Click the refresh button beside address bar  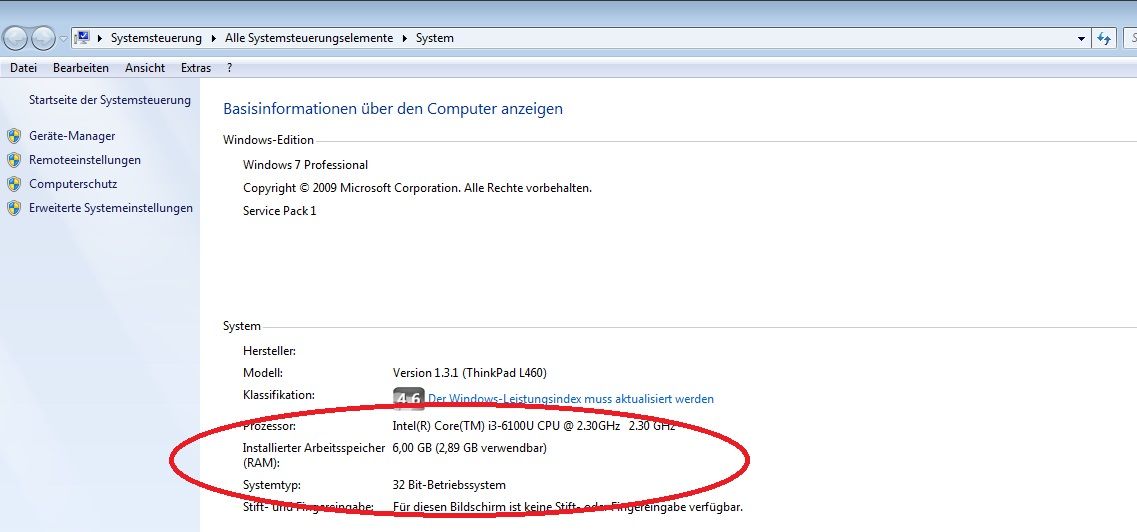coord(1104,38)
